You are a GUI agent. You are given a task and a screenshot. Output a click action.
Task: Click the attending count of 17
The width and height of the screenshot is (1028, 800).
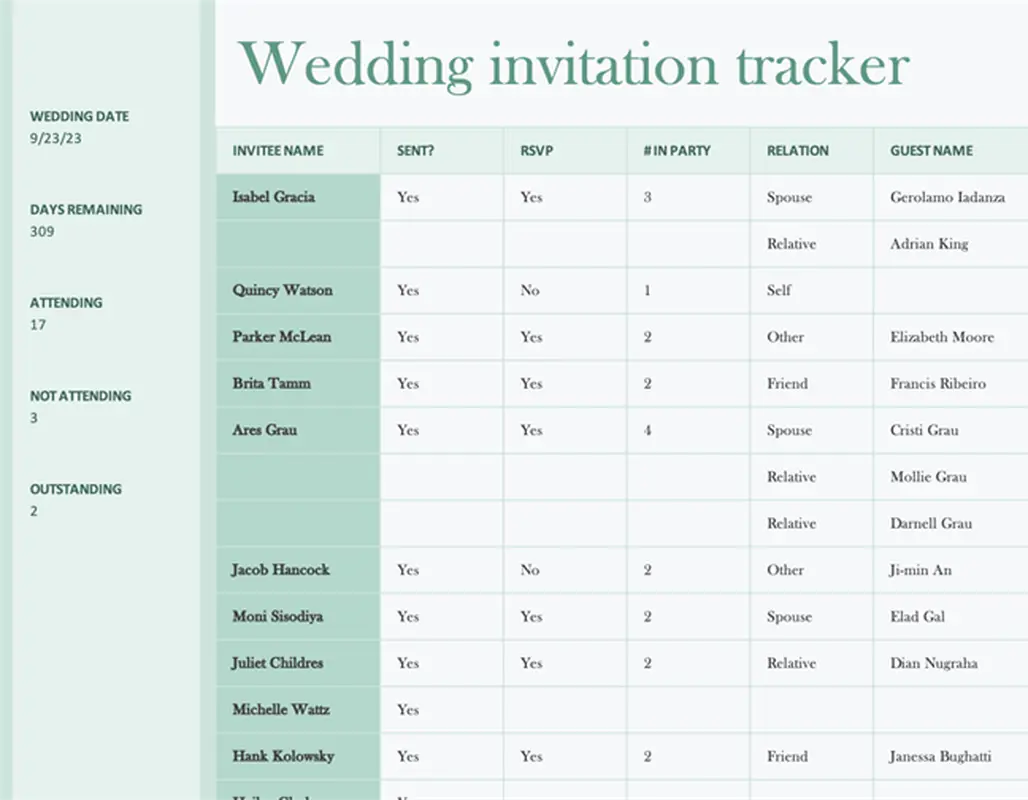coord(38,325)
